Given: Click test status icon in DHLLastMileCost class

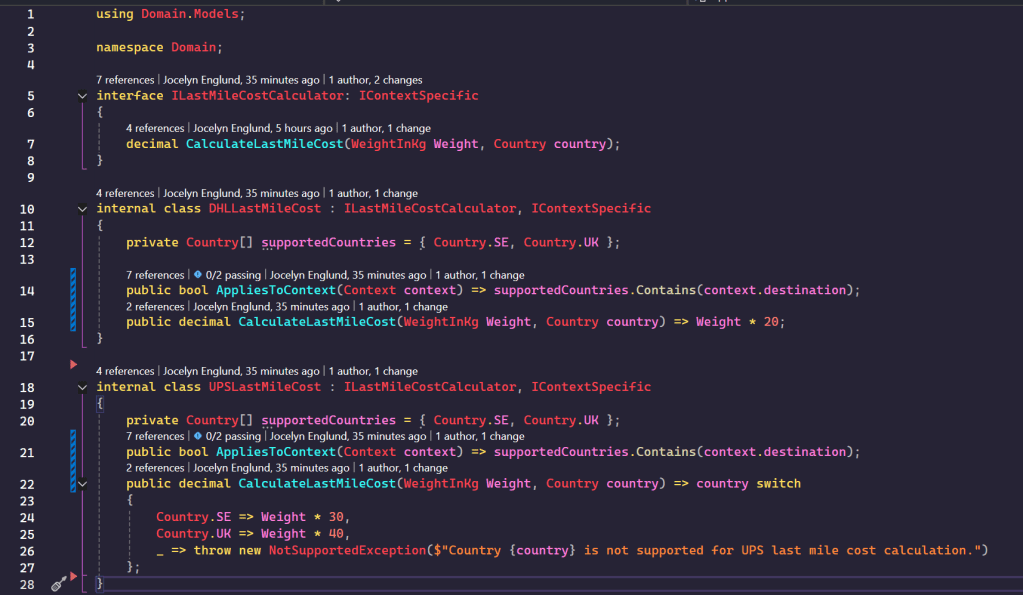Looking at the screenshot, I should click(198, 275).
